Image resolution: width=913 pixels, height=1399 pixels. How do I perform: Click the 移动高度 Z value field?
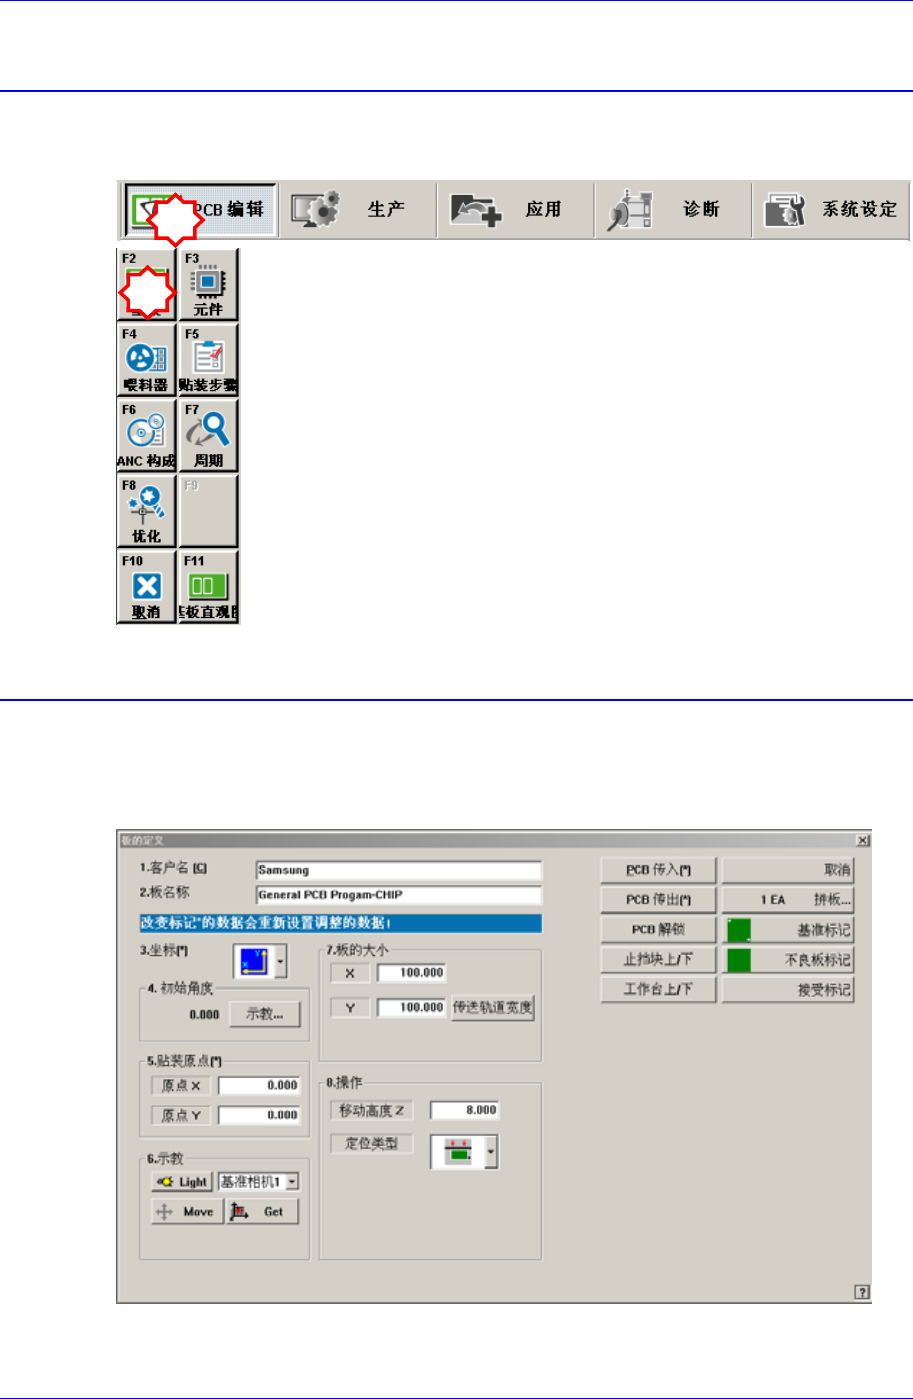click(x=464, y=1110)
